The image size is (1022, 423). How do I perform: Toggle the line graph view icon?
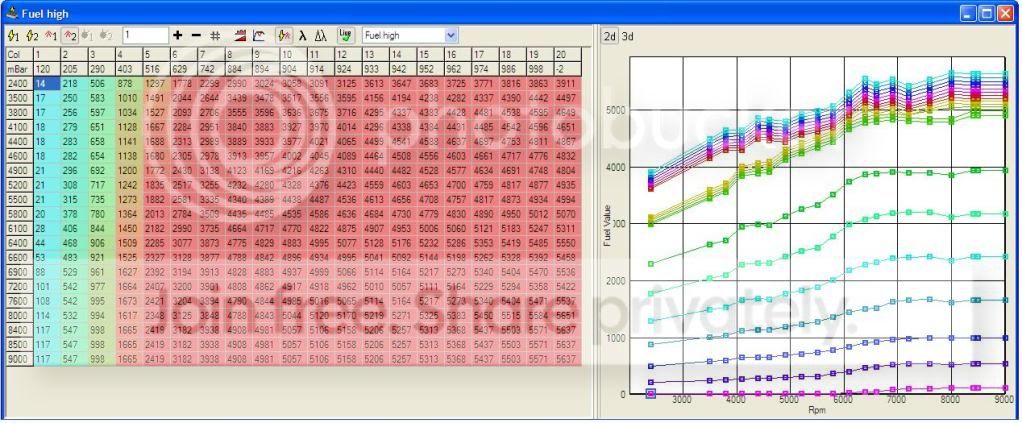pos(259,35)
